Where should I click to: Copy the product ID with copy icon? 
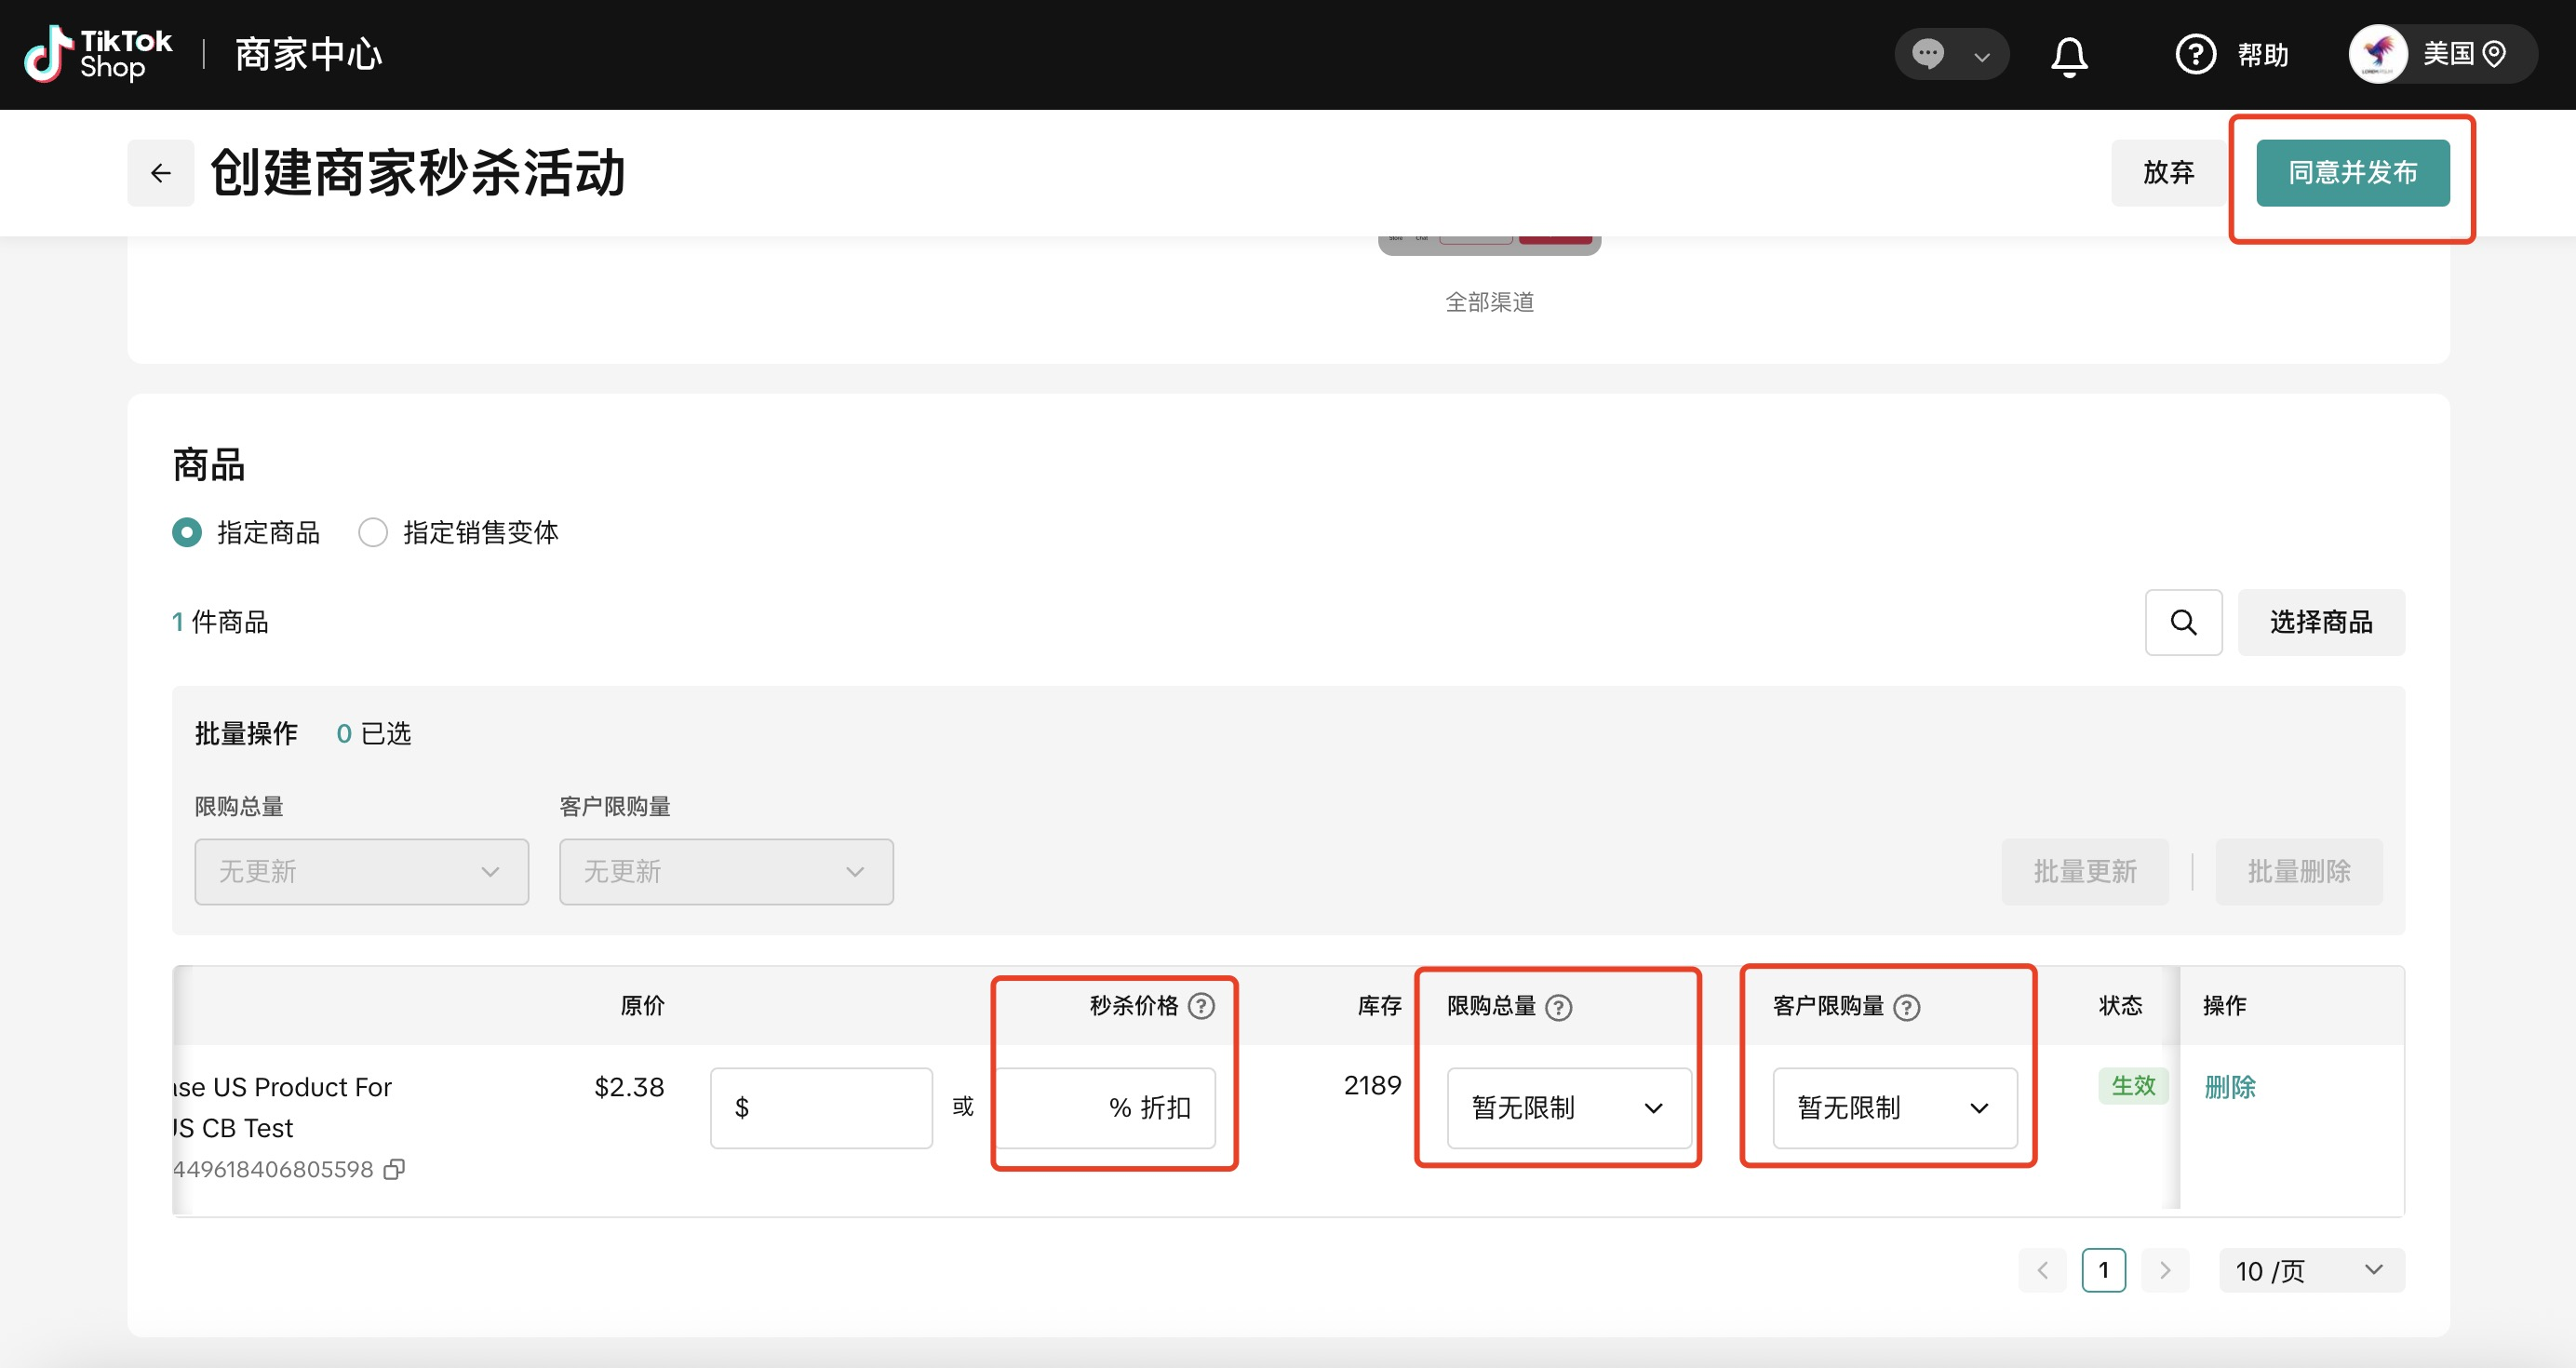tap(395, 1169)
